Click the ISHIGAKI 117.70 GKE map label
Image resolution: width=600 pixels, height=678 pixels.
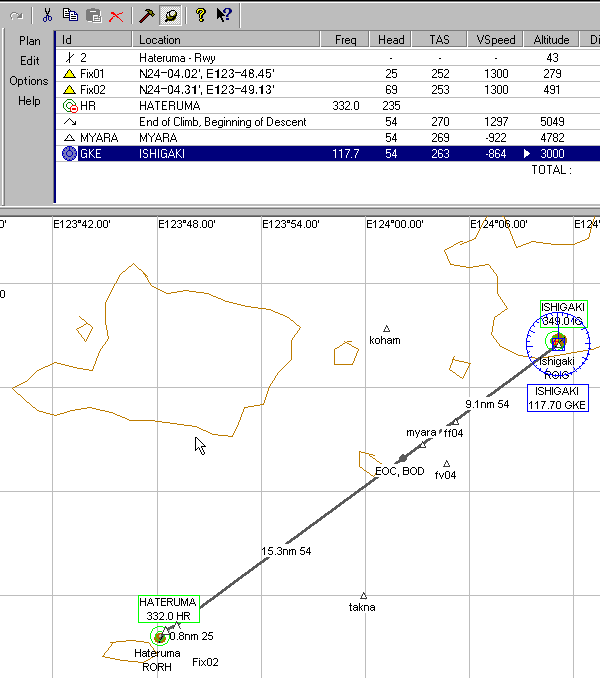[x=559, y=398]
